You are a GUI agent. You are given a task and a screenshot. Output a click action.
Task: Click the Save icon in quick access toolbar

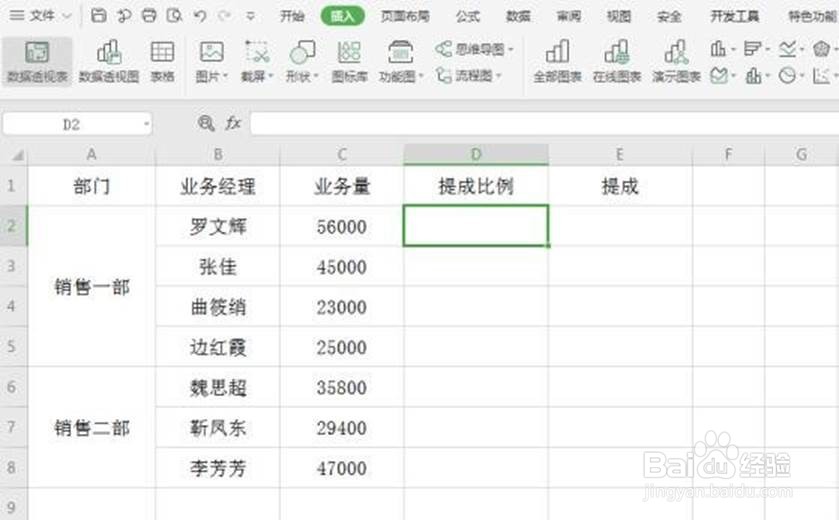pos(98,16)
